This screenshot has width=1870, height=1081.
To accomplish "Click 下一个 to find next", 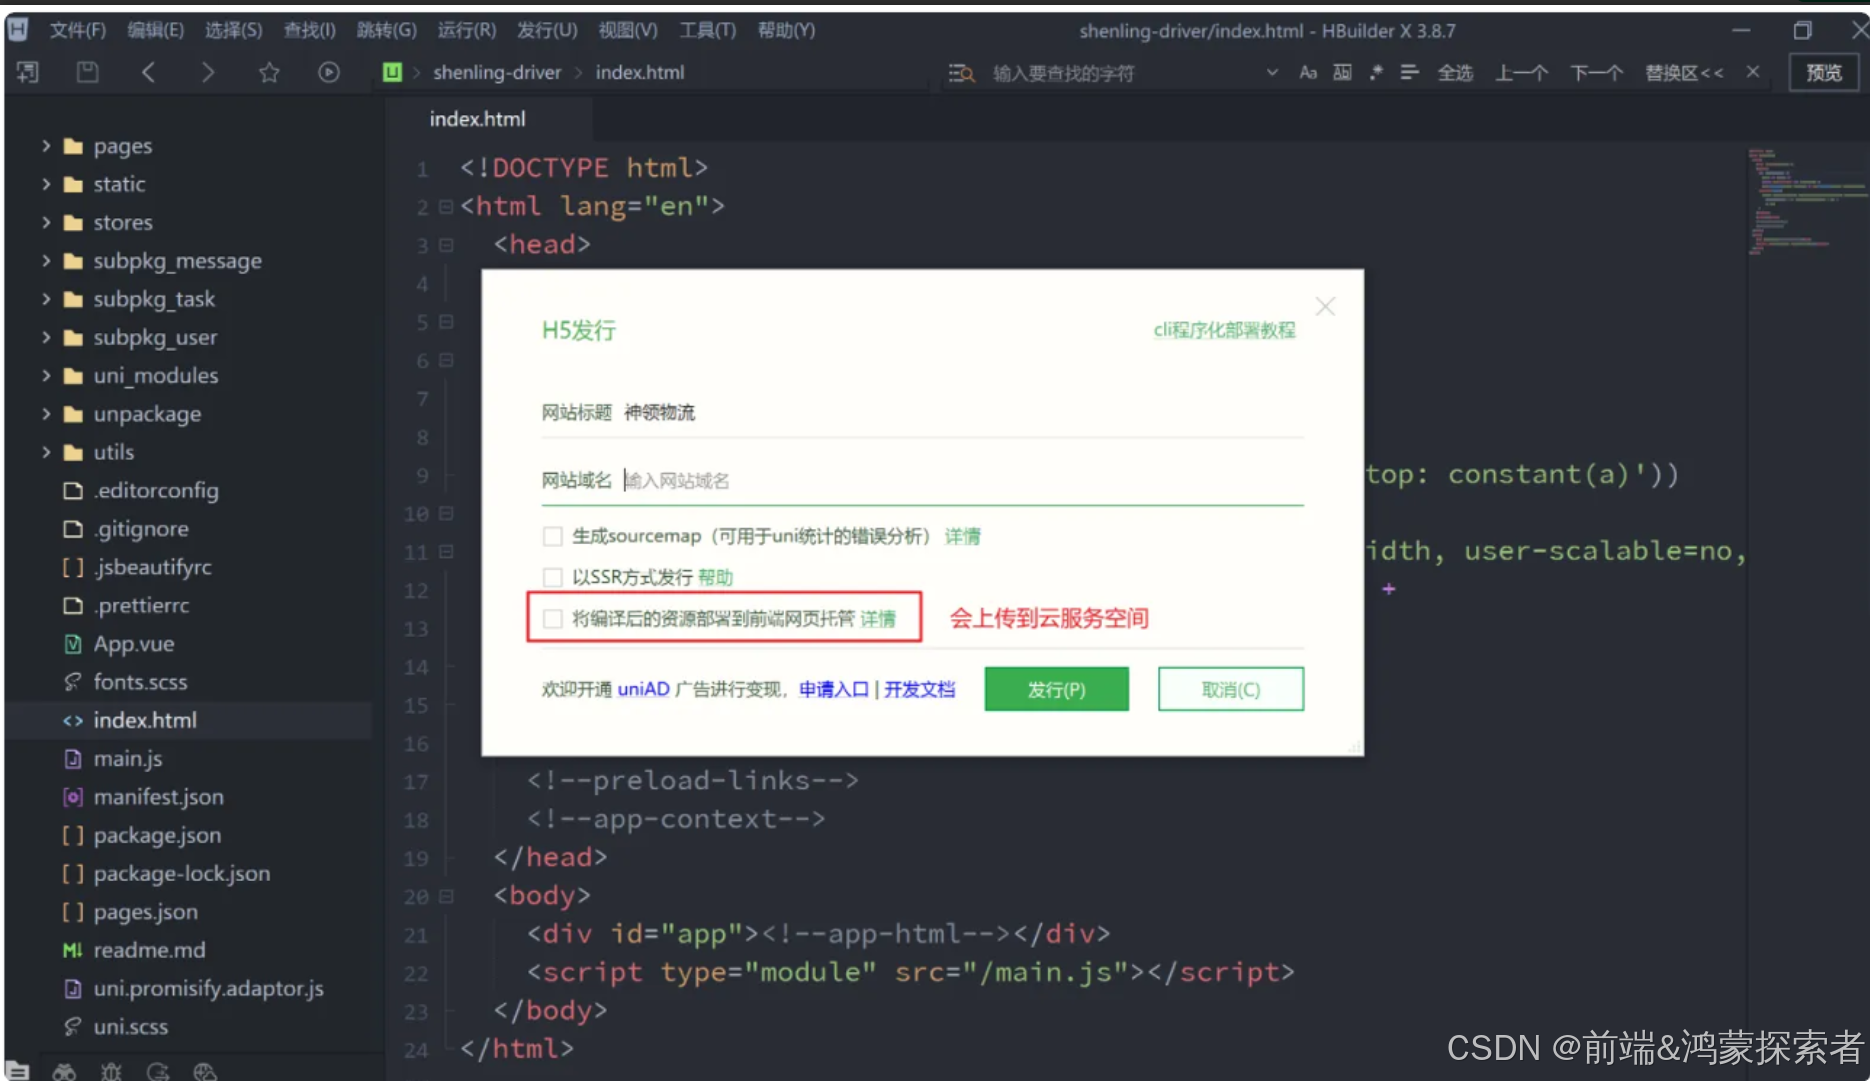I will click(1596, 73).
